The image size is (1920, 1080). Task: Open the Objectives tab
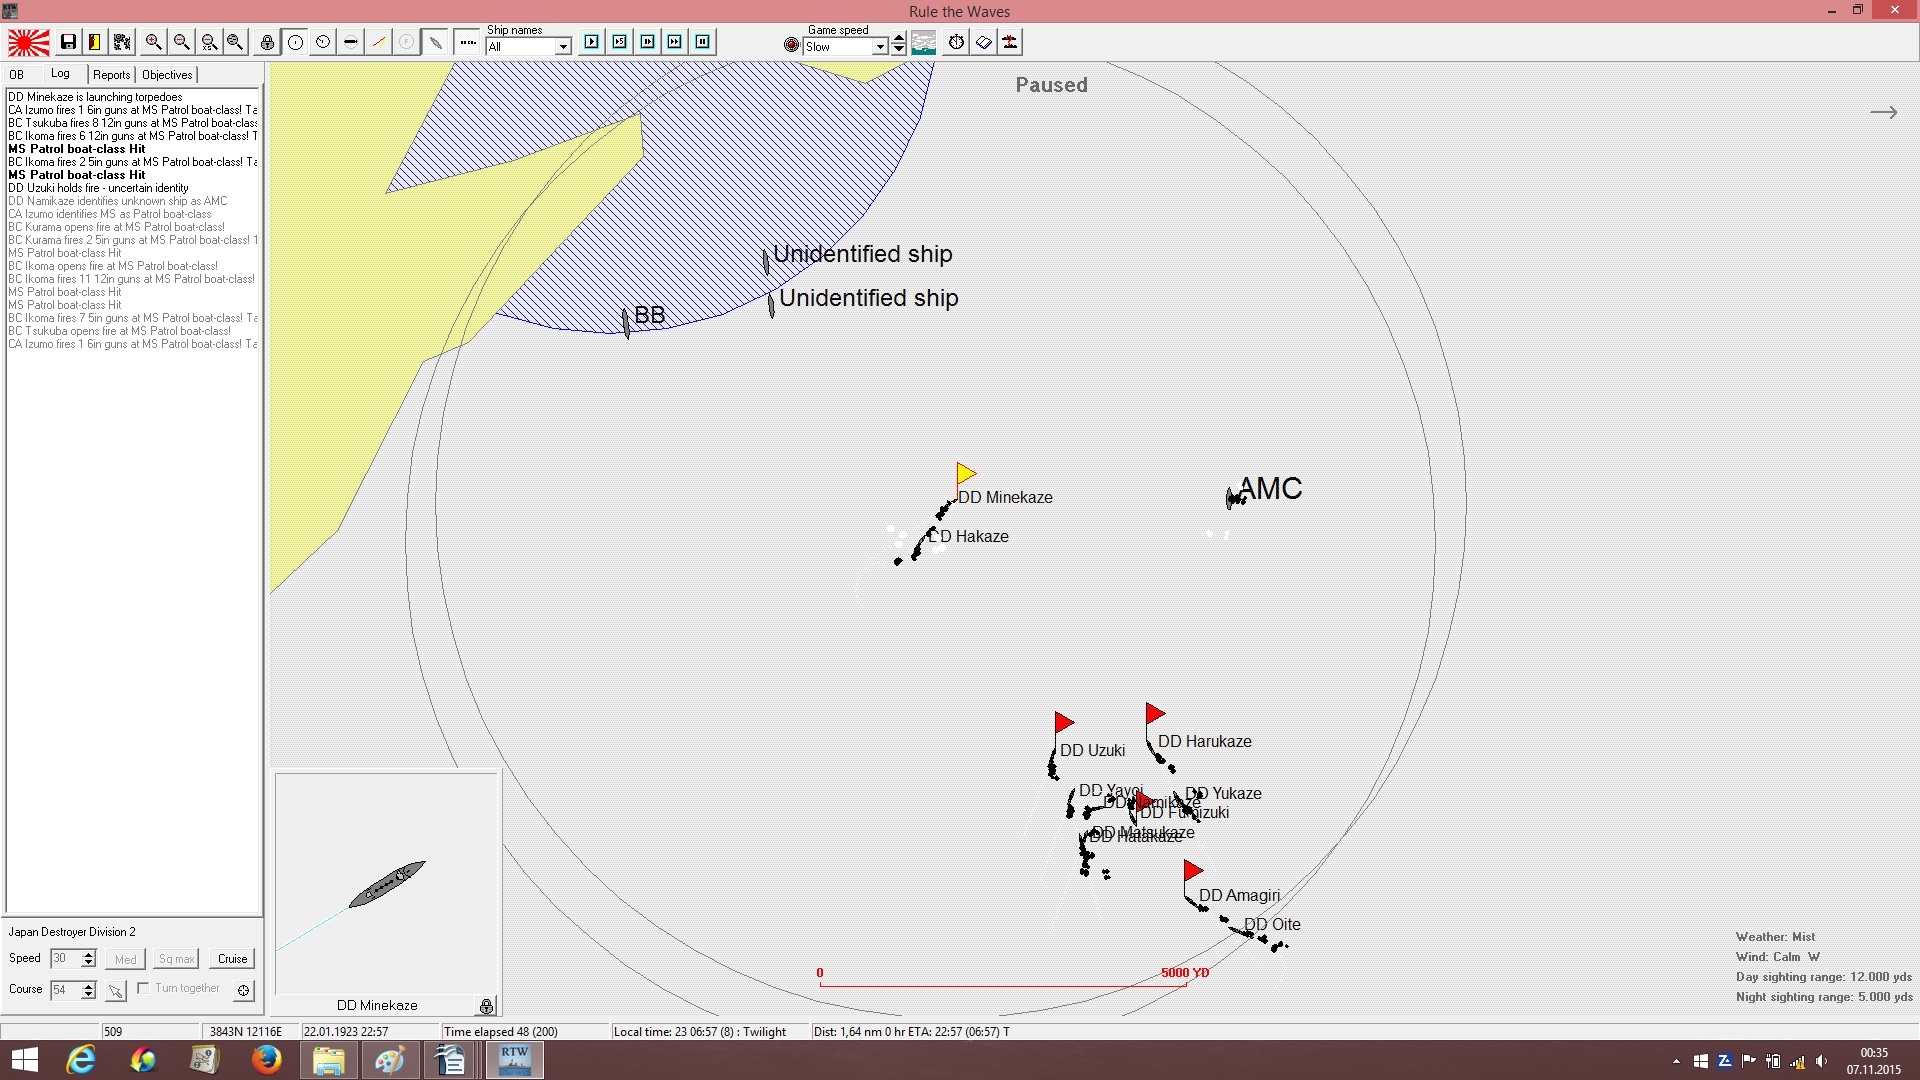(167, 75)
